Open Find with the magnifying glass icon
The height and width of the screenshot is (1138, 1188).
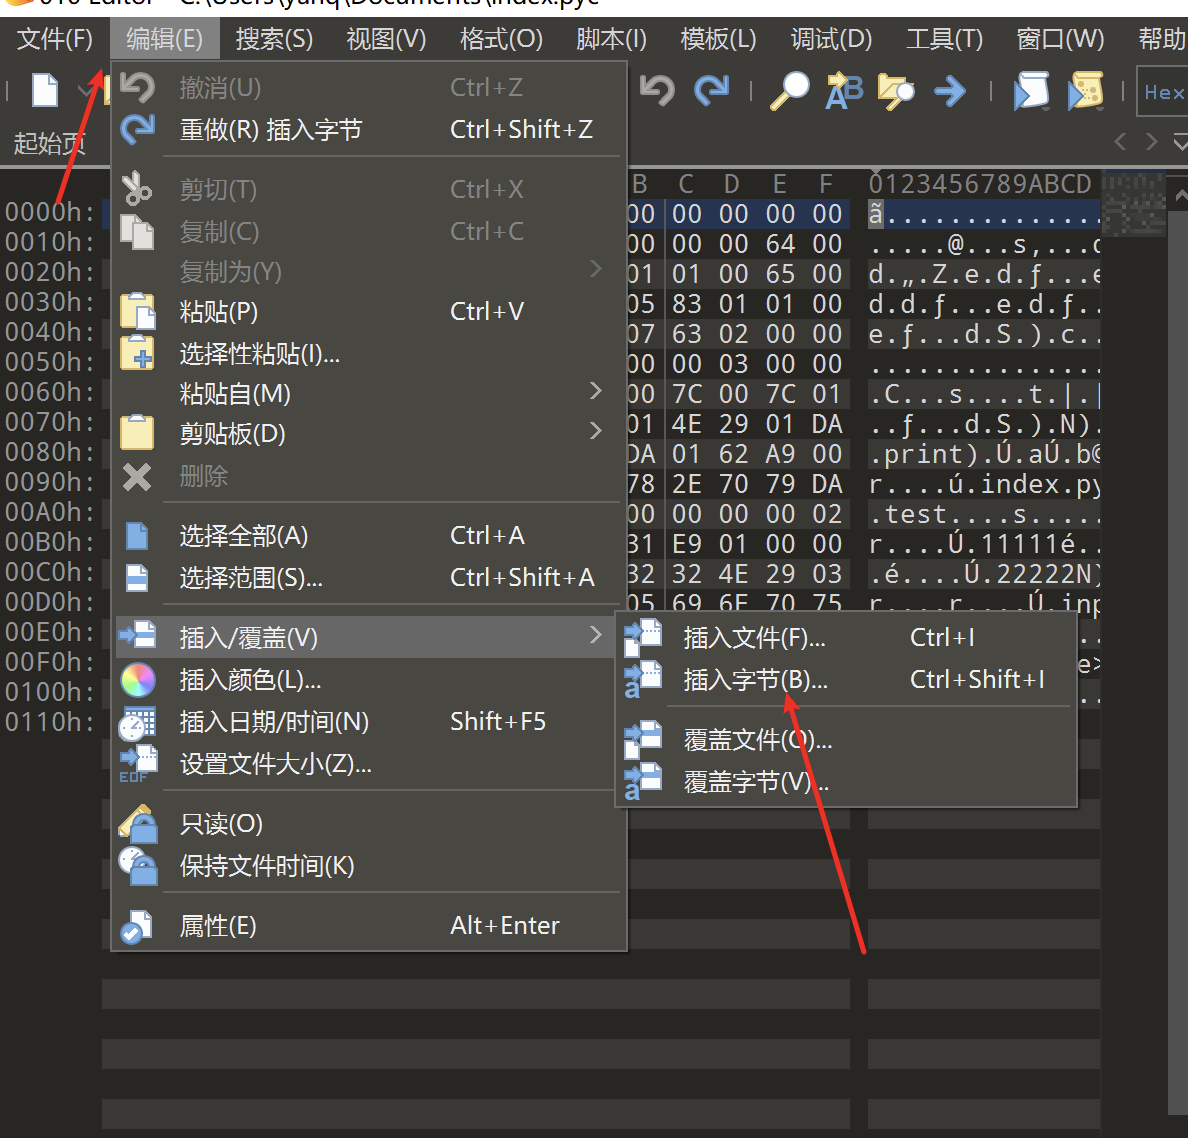click(789, 90)
